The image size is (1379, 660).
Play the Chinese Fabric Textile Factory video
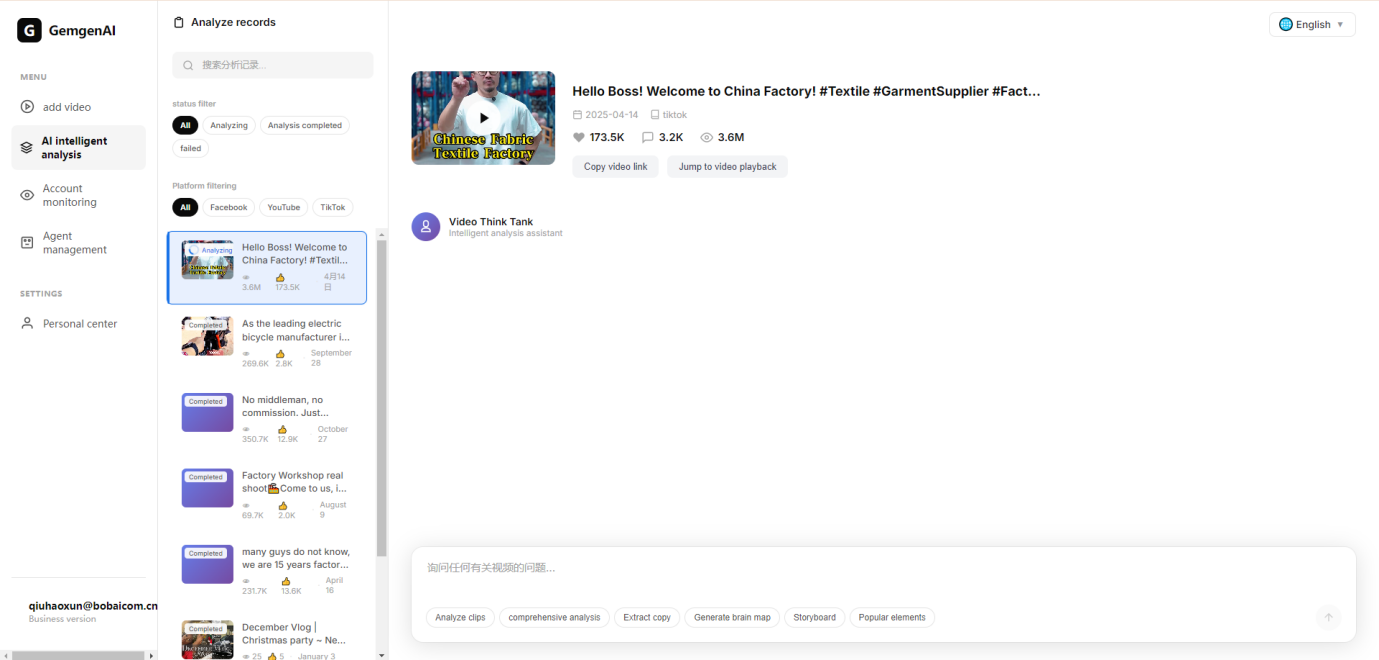483,118
